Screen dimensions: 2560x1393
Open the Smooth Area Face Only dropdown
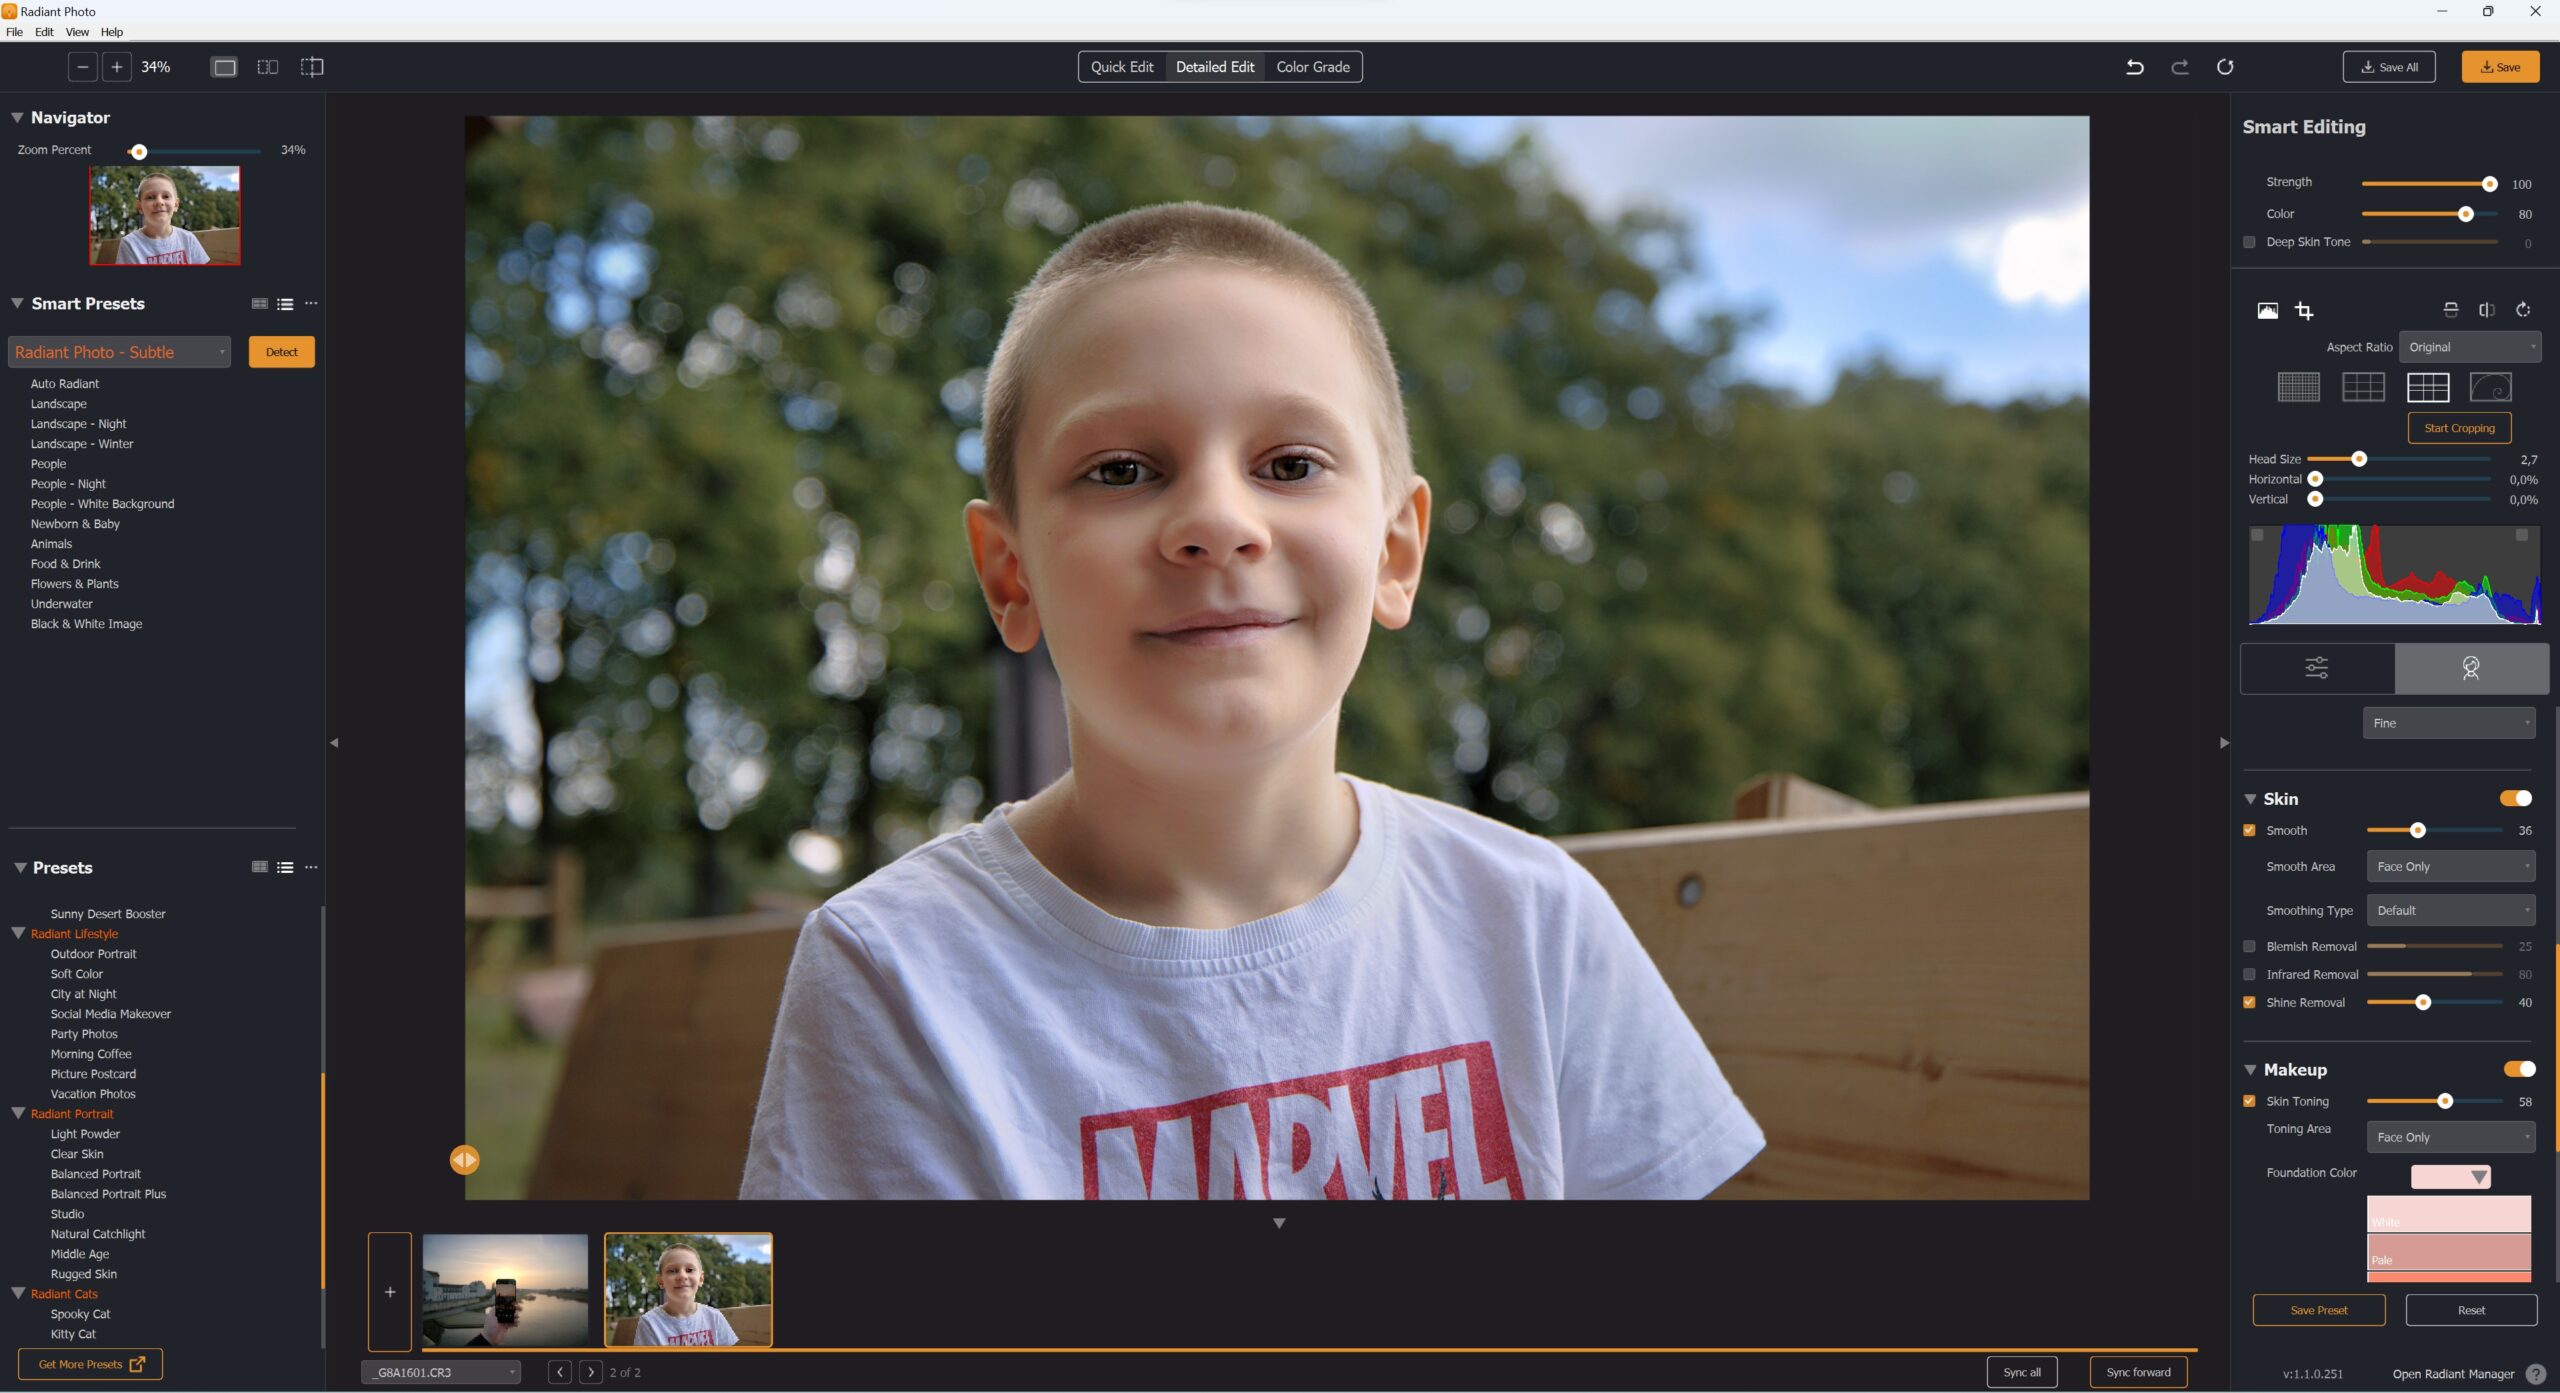pyautogui.click(x=2450, y=866)
